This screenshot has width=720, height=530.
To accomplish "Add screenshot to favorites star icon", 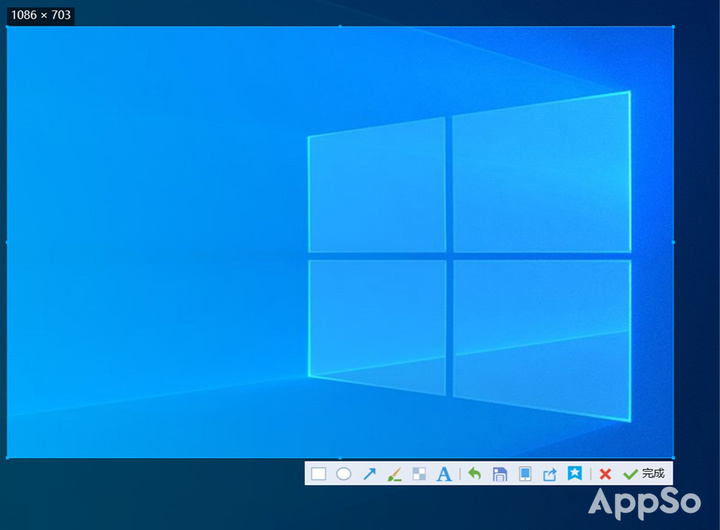I will coord(574,473).
